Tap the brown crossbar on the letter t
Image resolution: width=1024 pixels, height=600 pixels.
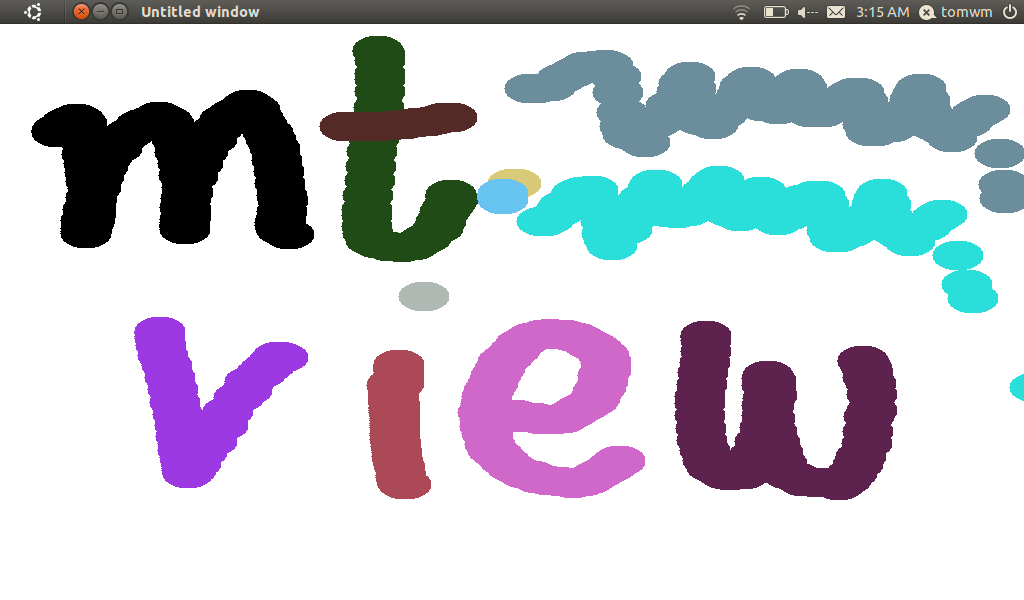point(398,120)
